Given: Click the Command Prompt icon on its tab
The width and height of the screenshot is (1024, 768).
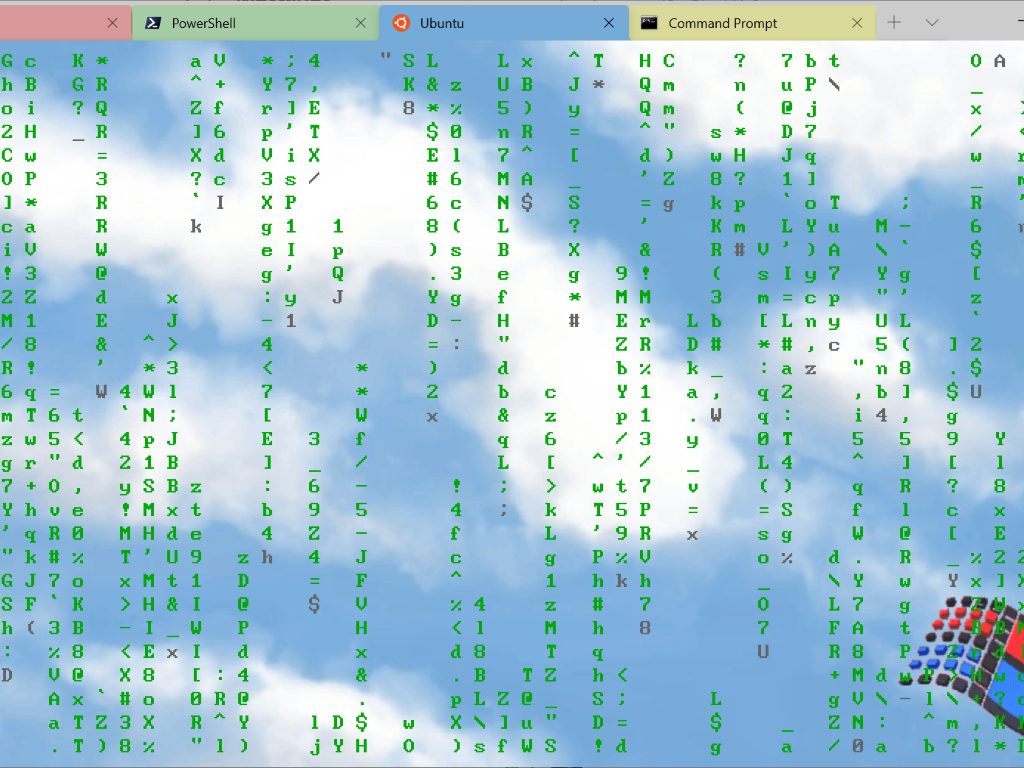Looking at the screenshot, I should point(649,23).
